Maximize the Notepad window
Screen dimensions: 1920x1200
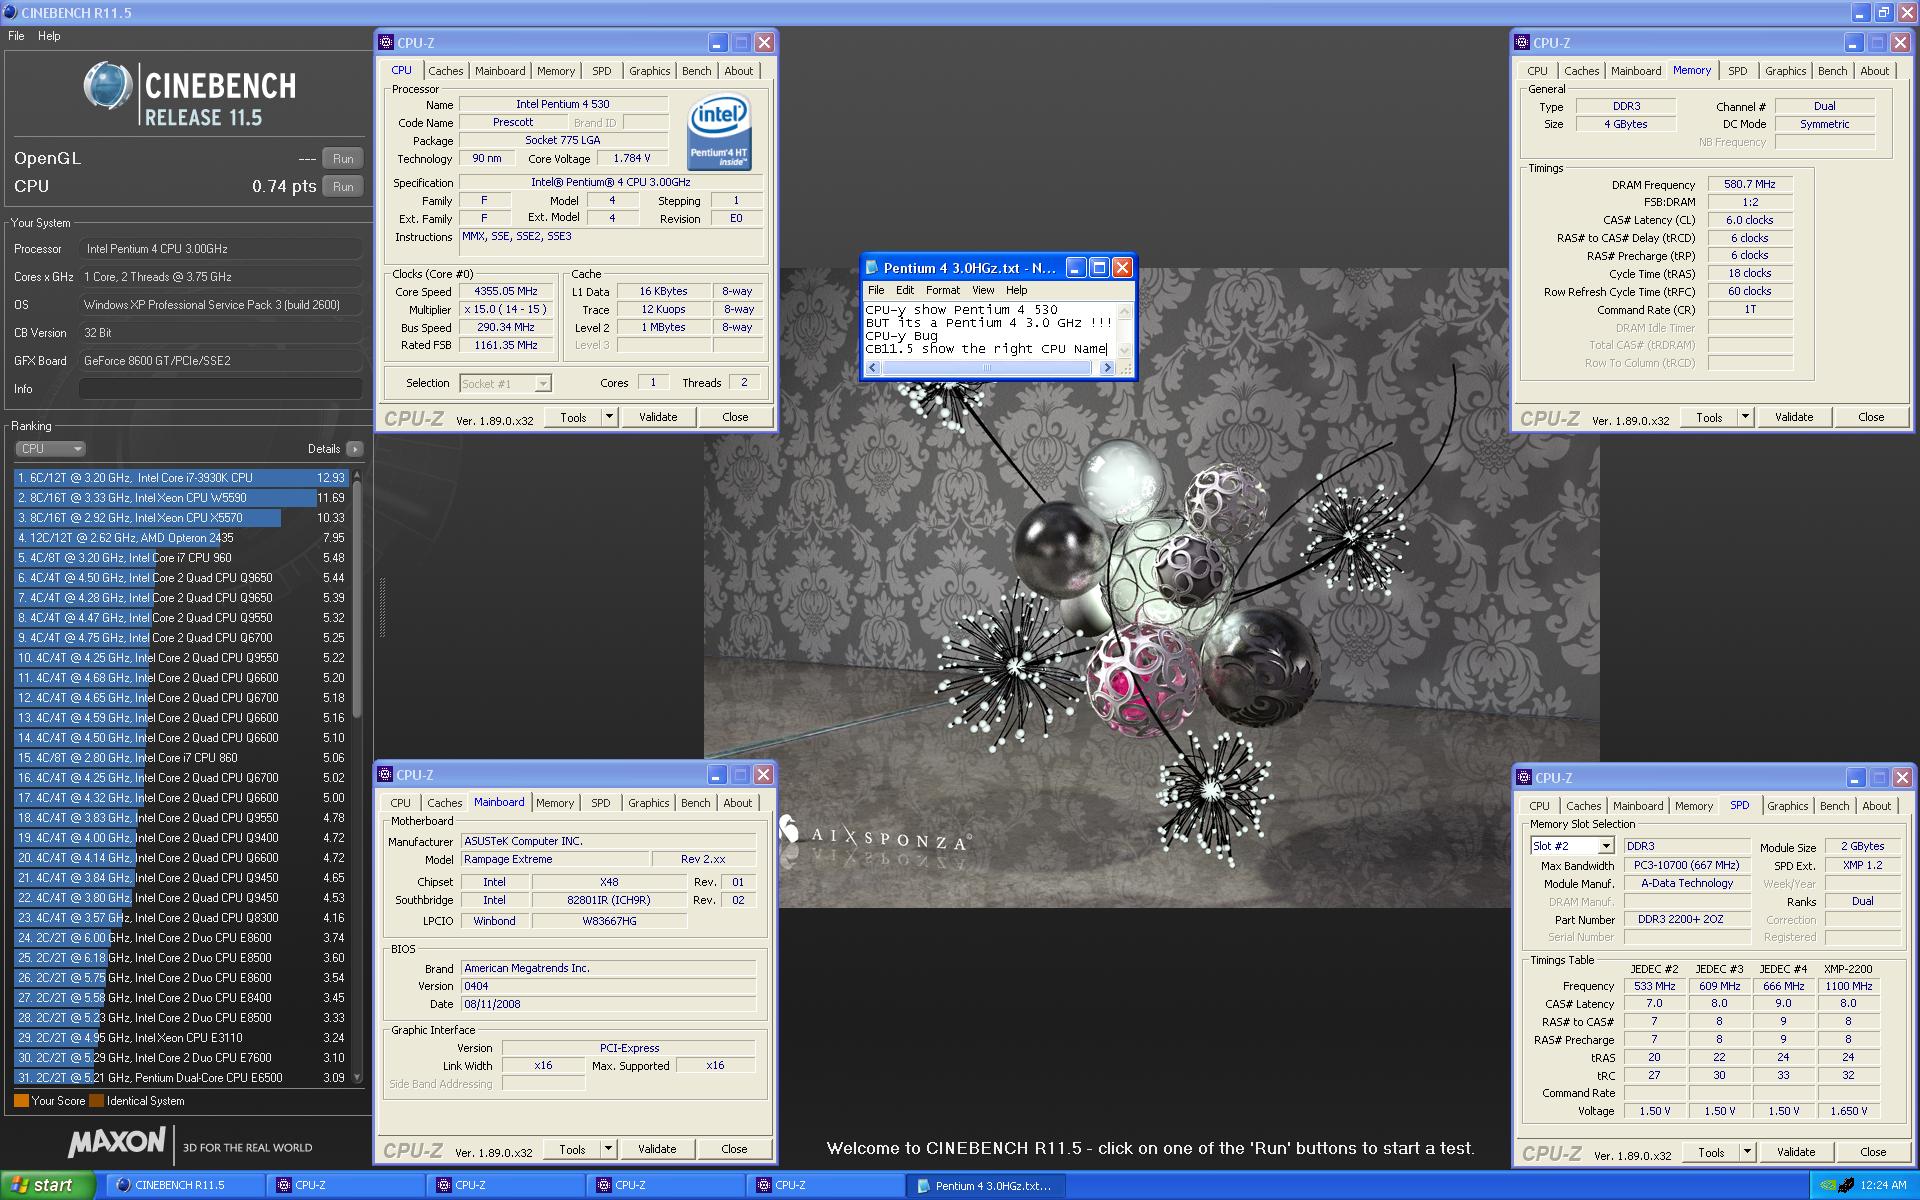coord(1099,268)
